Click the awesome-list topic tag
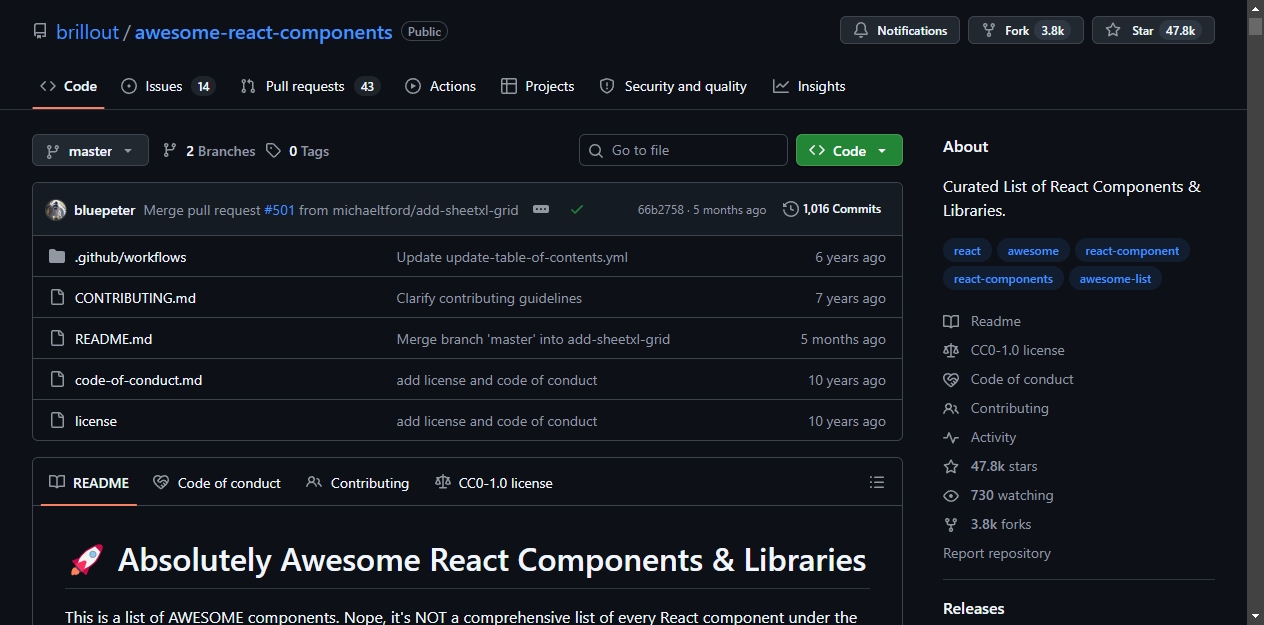This screenshot has height=625, width=1264. pyautogui.click(x=1115, y=279)
